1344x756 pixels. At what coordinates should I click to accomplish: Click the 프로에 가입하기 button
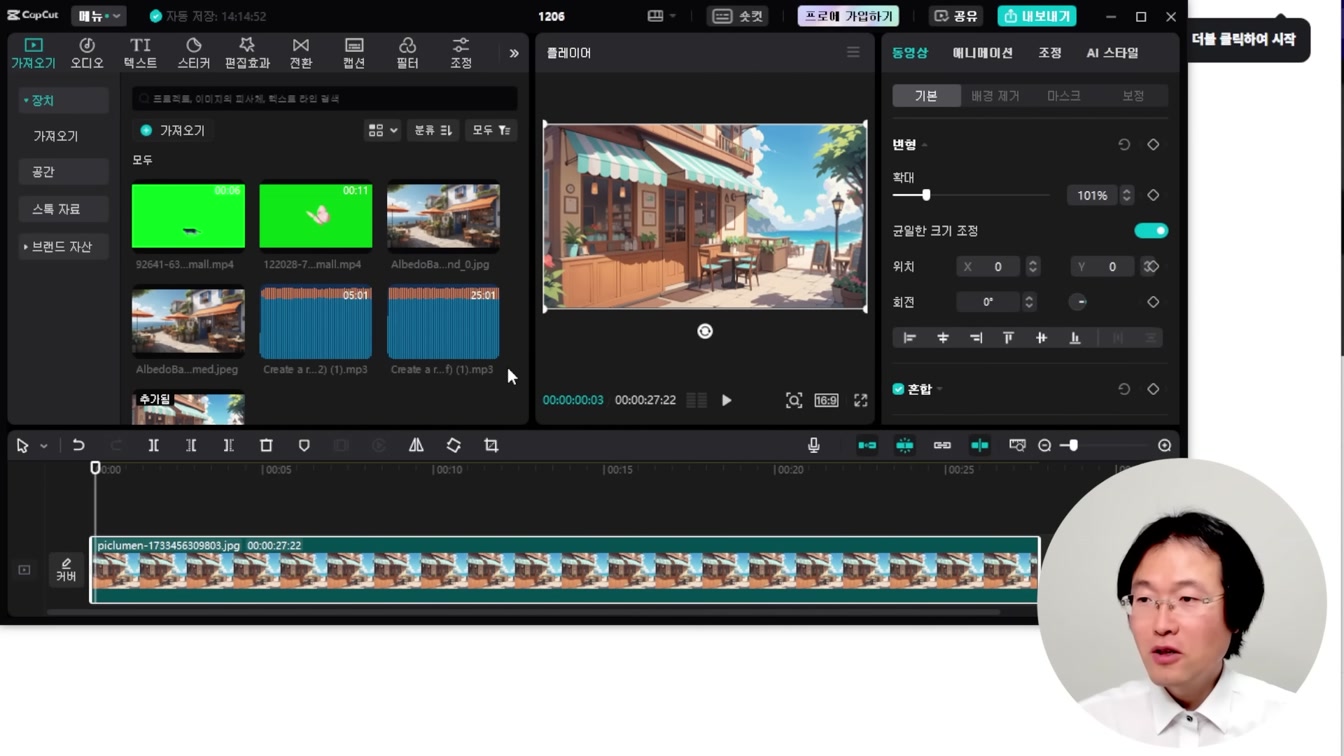click(848, 16)
